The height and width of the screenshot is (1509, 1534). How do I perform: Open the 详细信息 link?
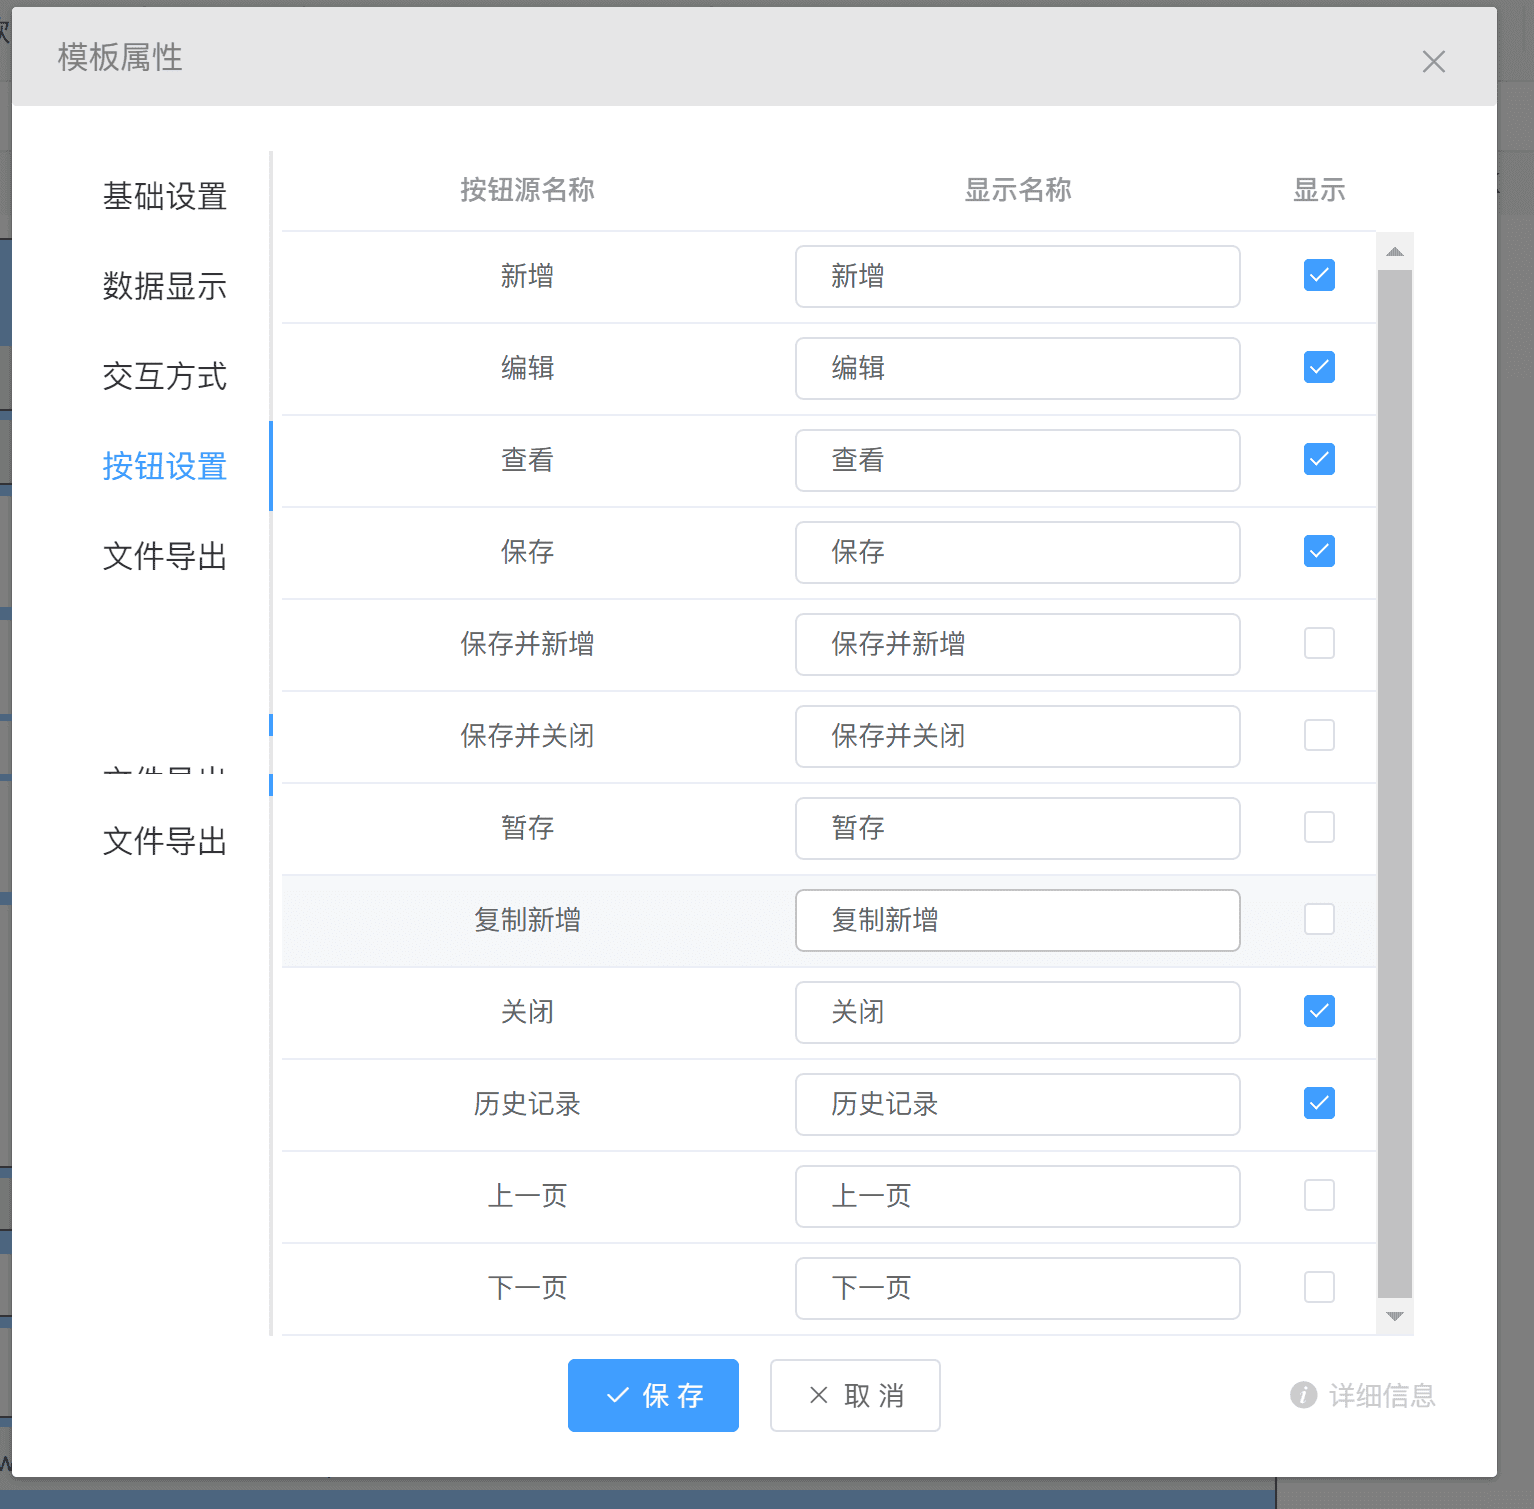coord(1363,1395)
